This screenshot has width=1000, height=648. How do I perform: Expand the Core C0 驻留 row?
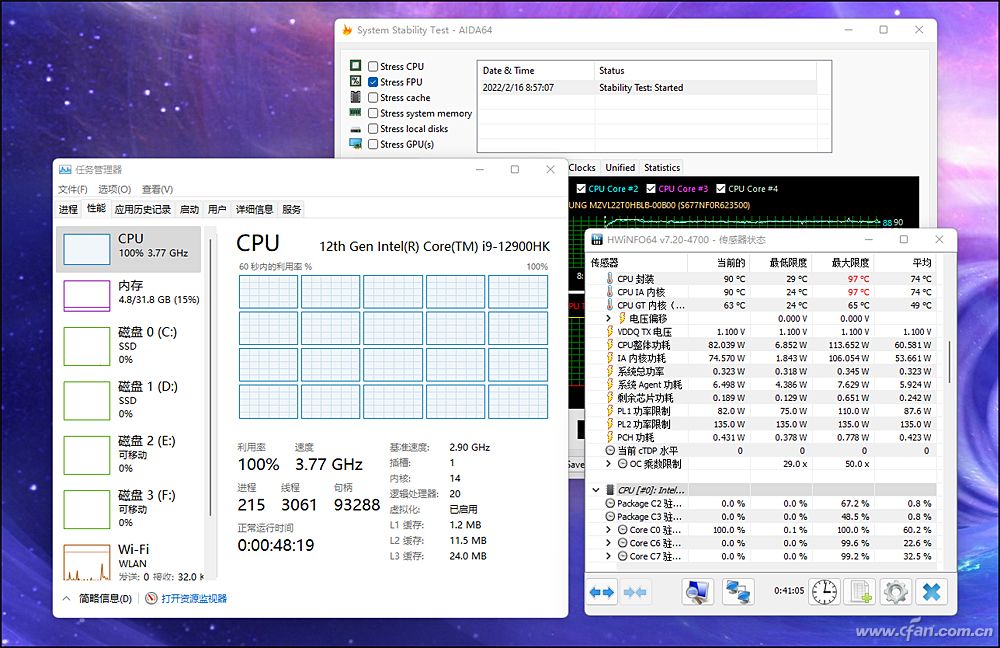608,529
